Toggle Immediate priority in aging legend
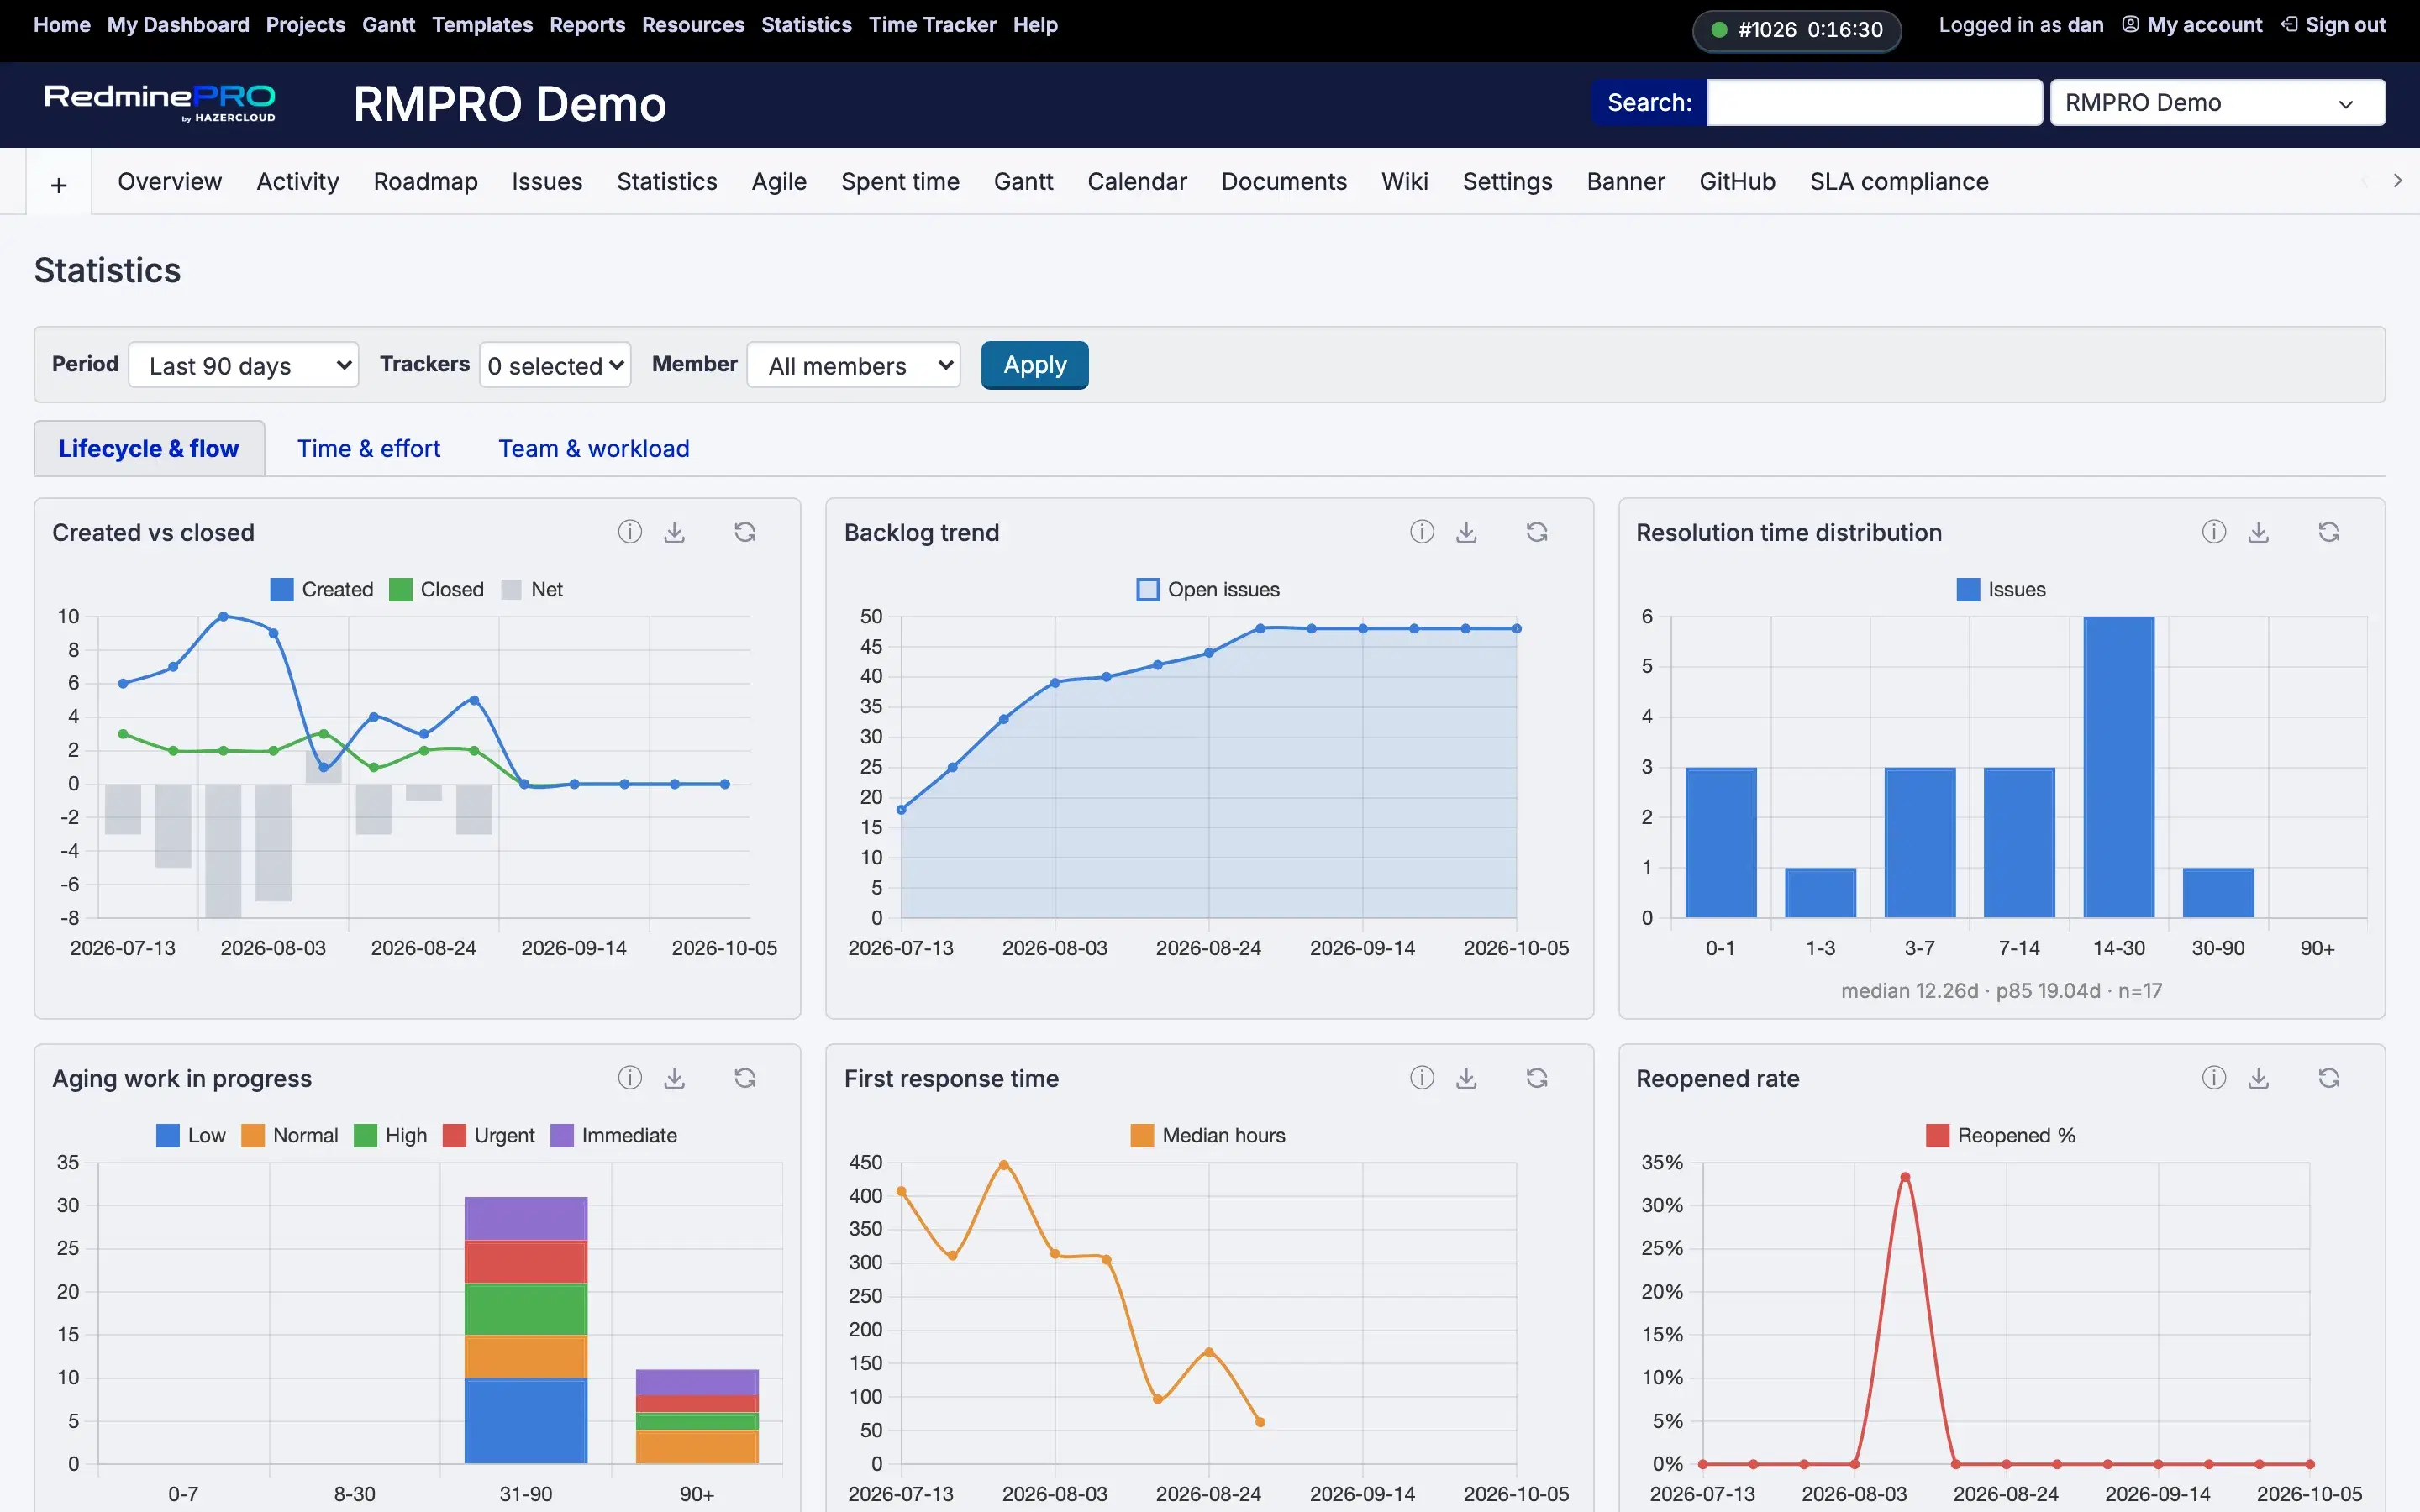This screenshot has height=1512, width=2420. tap(614, 1136)
